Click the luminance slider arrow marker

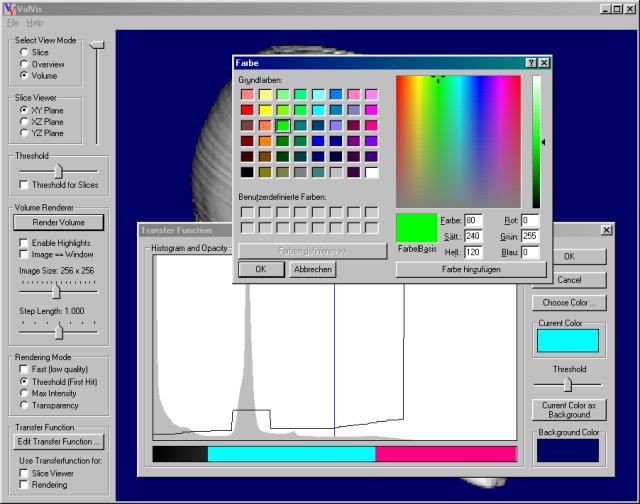coord(543,143)
